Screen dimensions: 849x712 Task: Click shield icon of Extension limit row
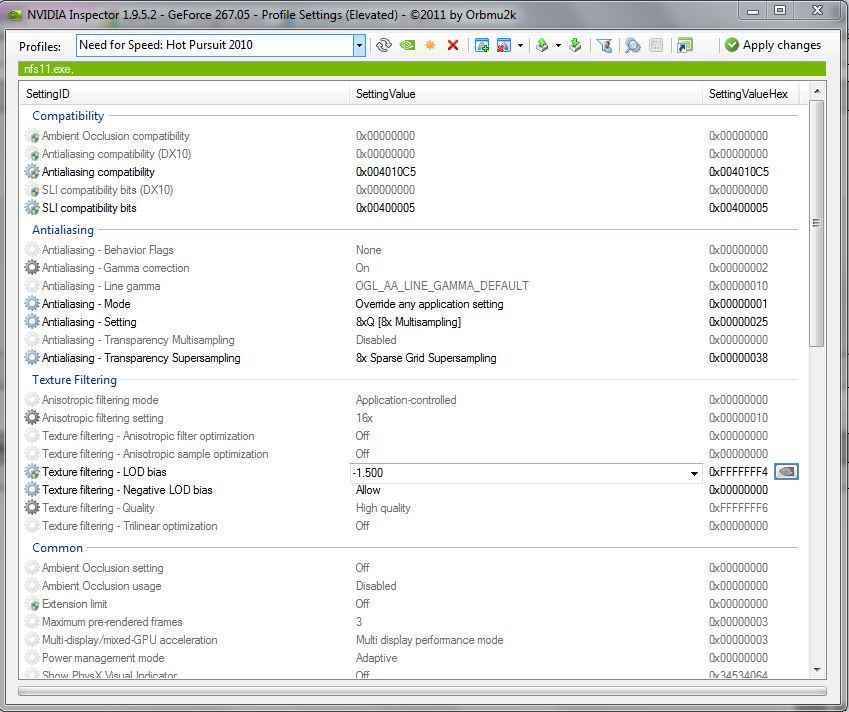(x=34, y=604)
